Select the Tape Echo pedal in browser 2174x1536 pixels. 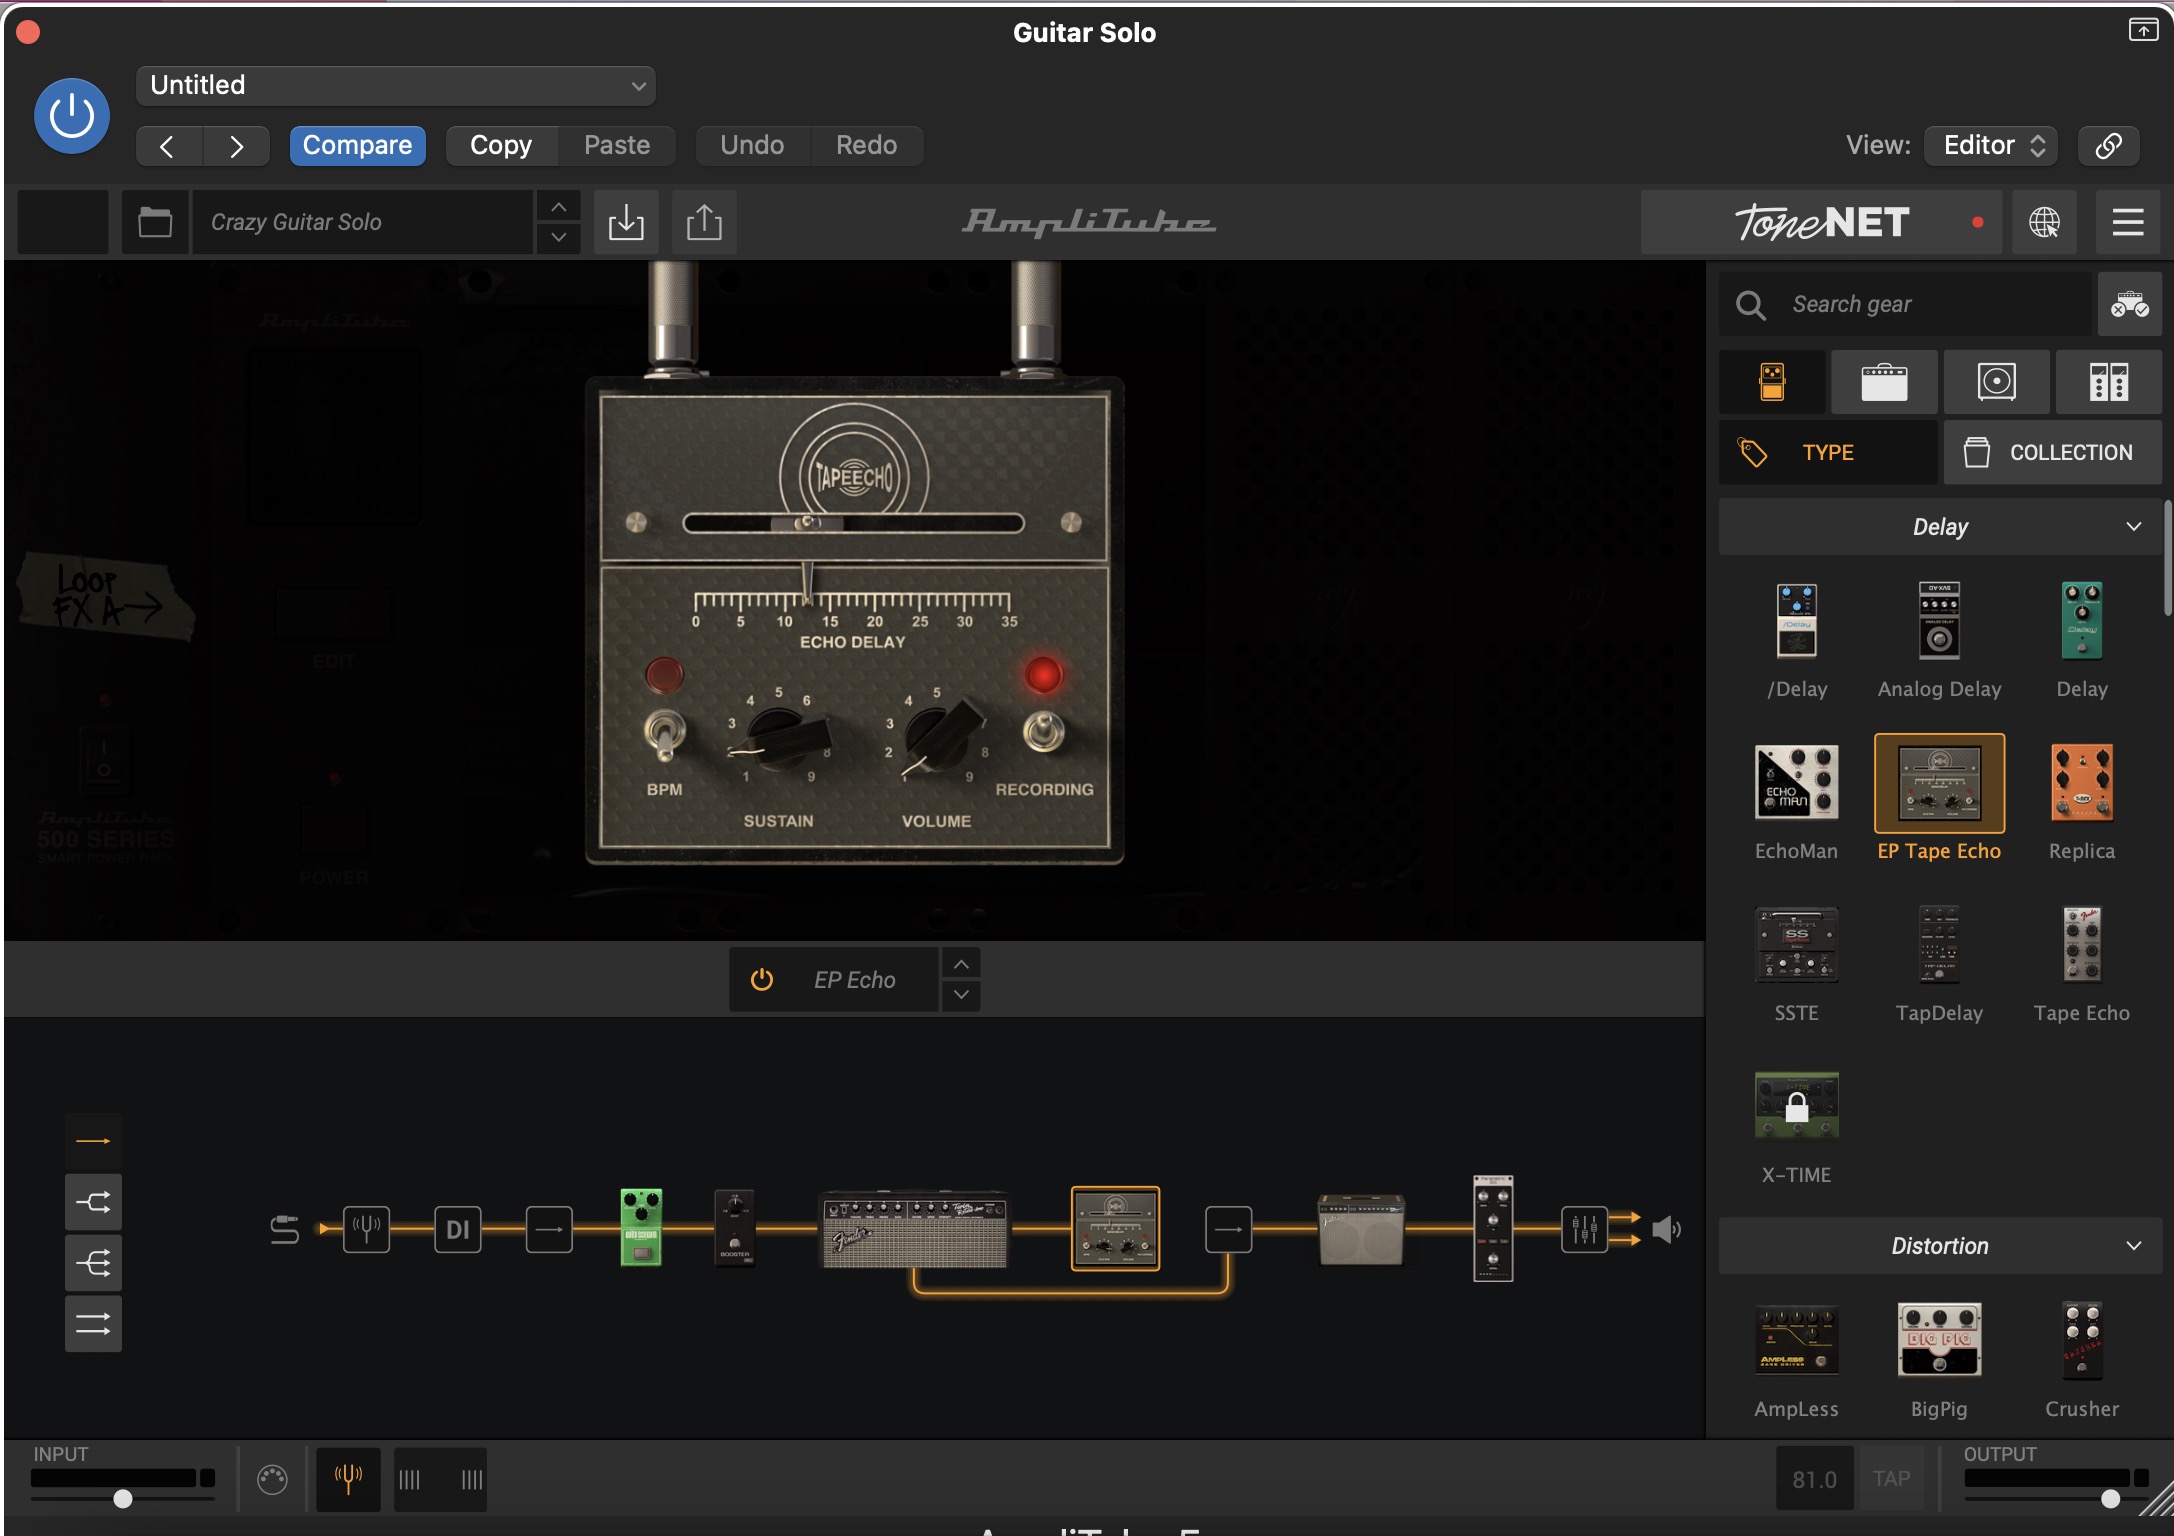[2082, 944]
